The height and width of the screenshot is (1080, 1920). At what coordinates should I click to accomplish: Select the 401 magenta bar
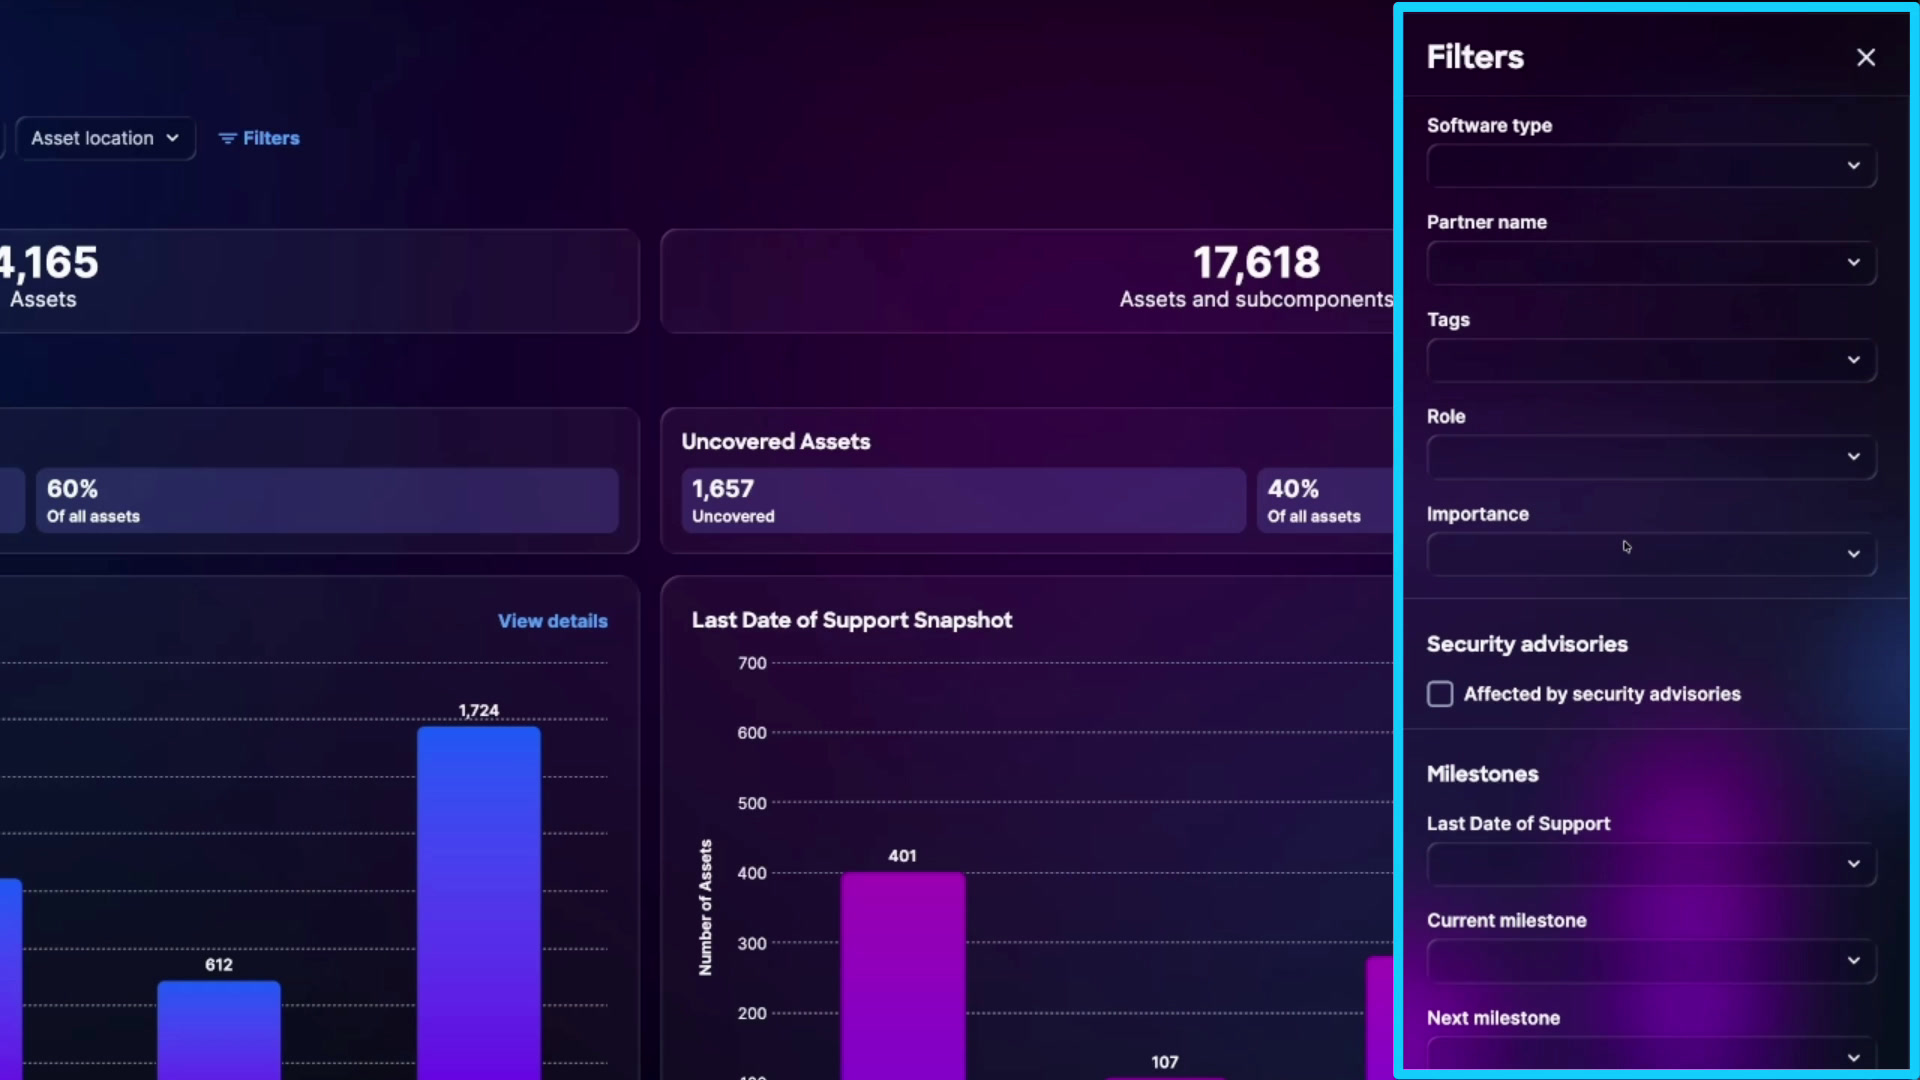[x=903, y=976]
